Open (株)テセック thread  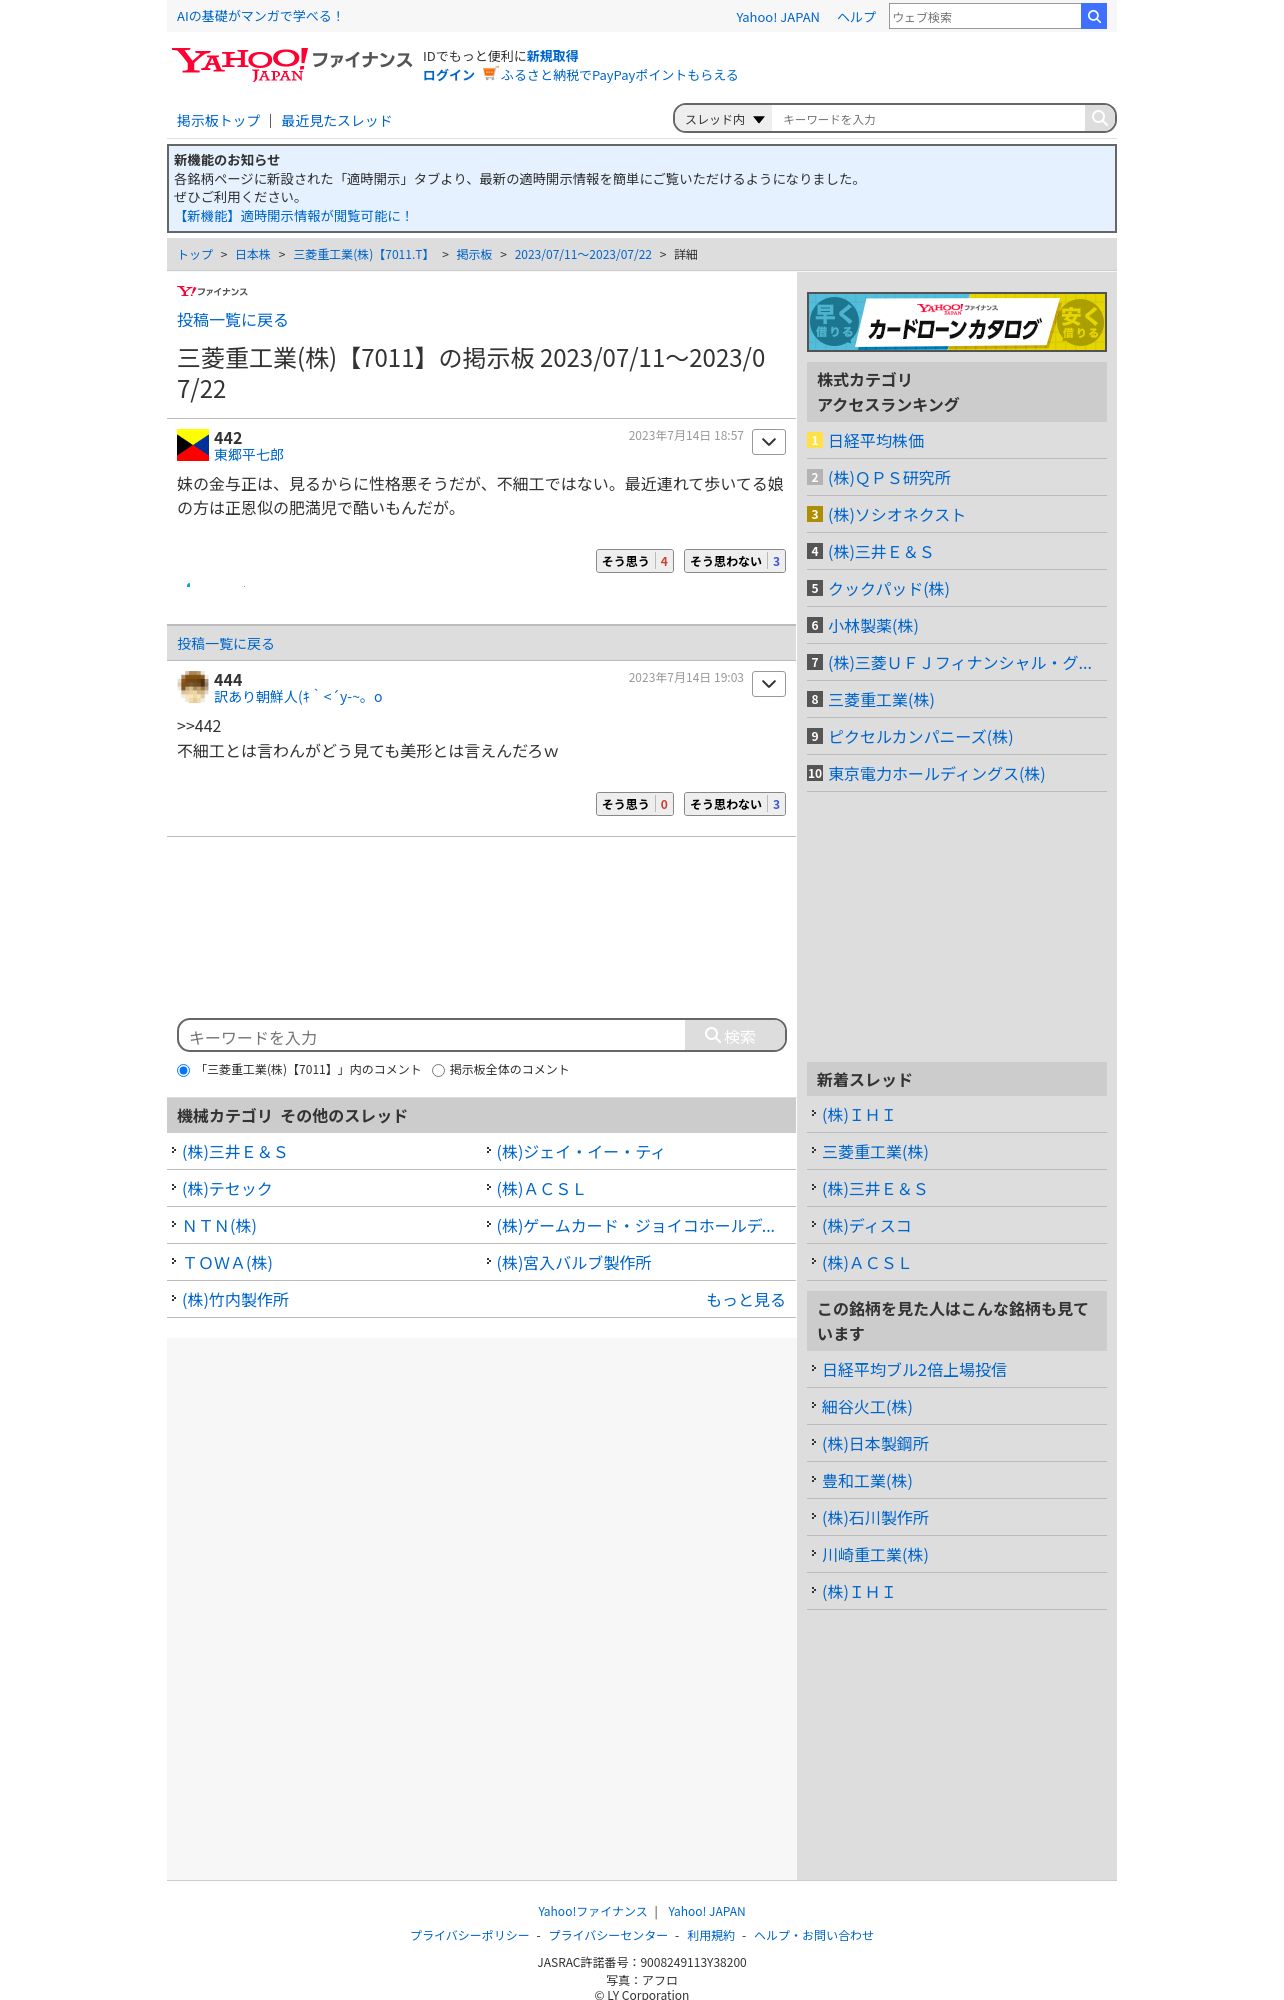point(227,1189)
